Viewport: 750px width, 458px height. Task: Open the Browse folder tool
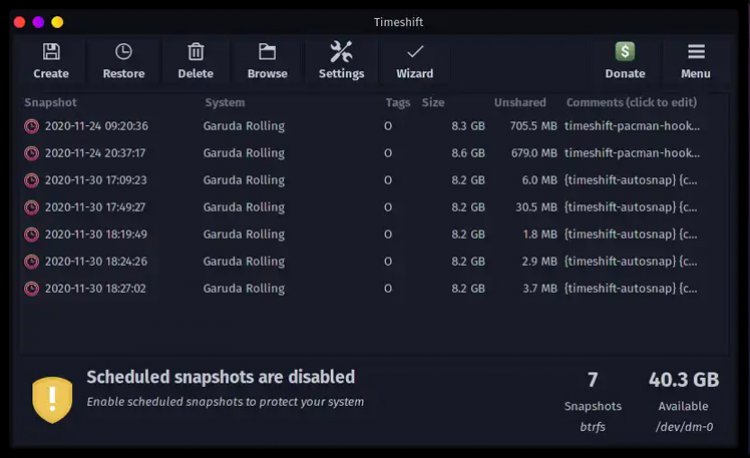point(267,52)
